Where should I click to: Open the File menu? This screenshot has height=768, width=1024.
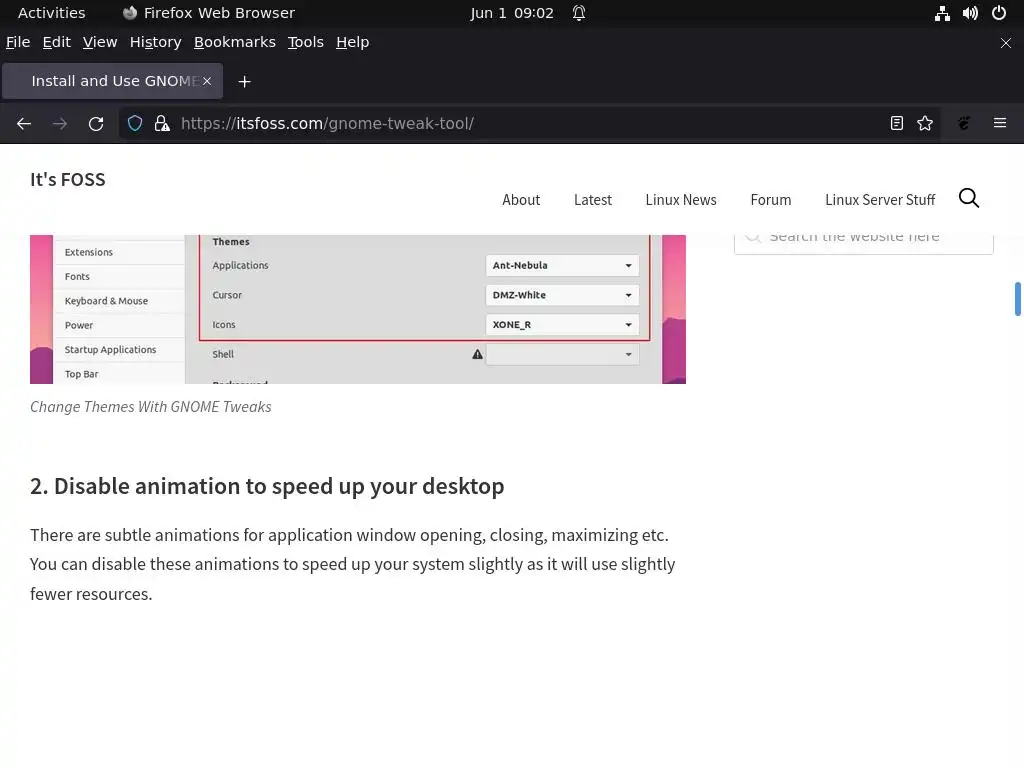[18, 42]
